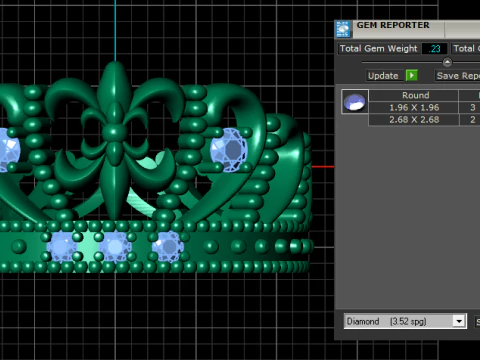Click the collapse arrow handle under Total Gem Weight
The width and height of the screenshot is (480, 360).
pos(447,62)
